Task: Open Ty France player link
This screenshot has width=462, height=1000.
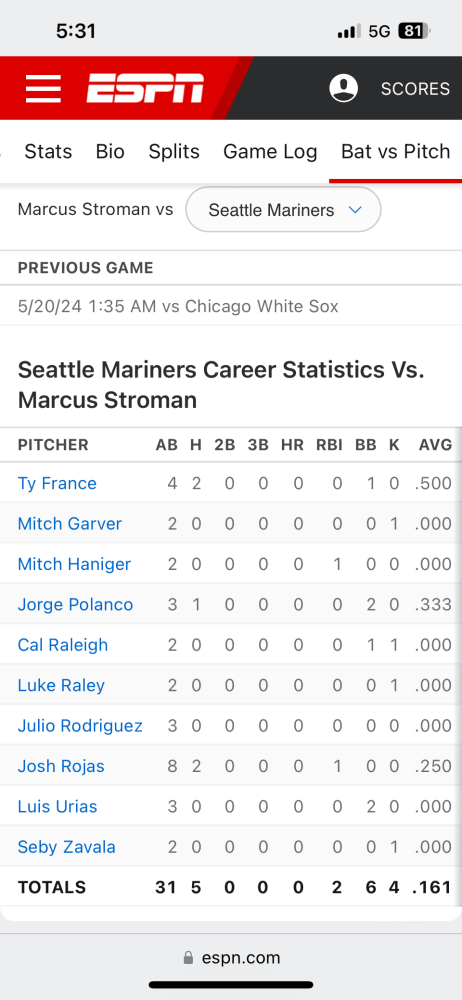Action: pyautogui.click(x=57, y=483)
